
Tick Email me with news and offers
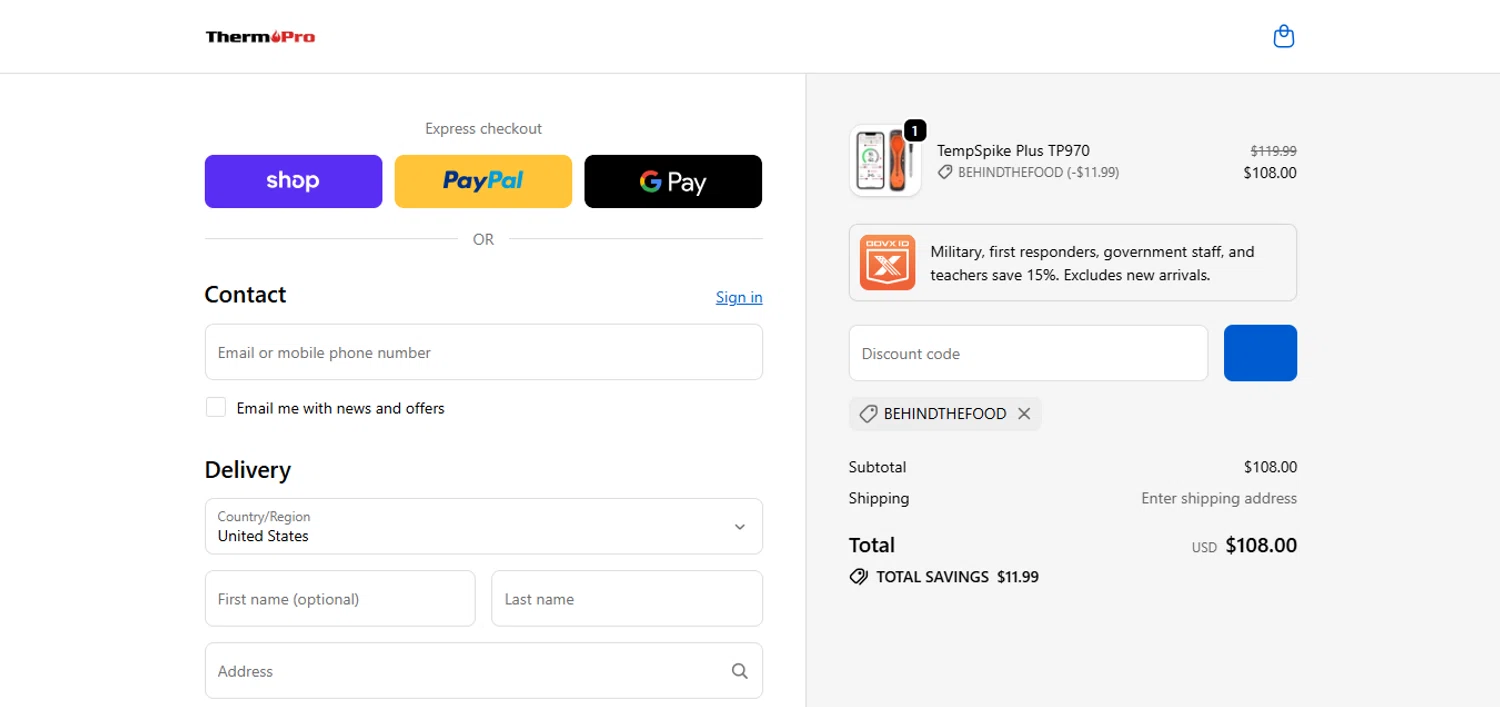tap(216, 407)
